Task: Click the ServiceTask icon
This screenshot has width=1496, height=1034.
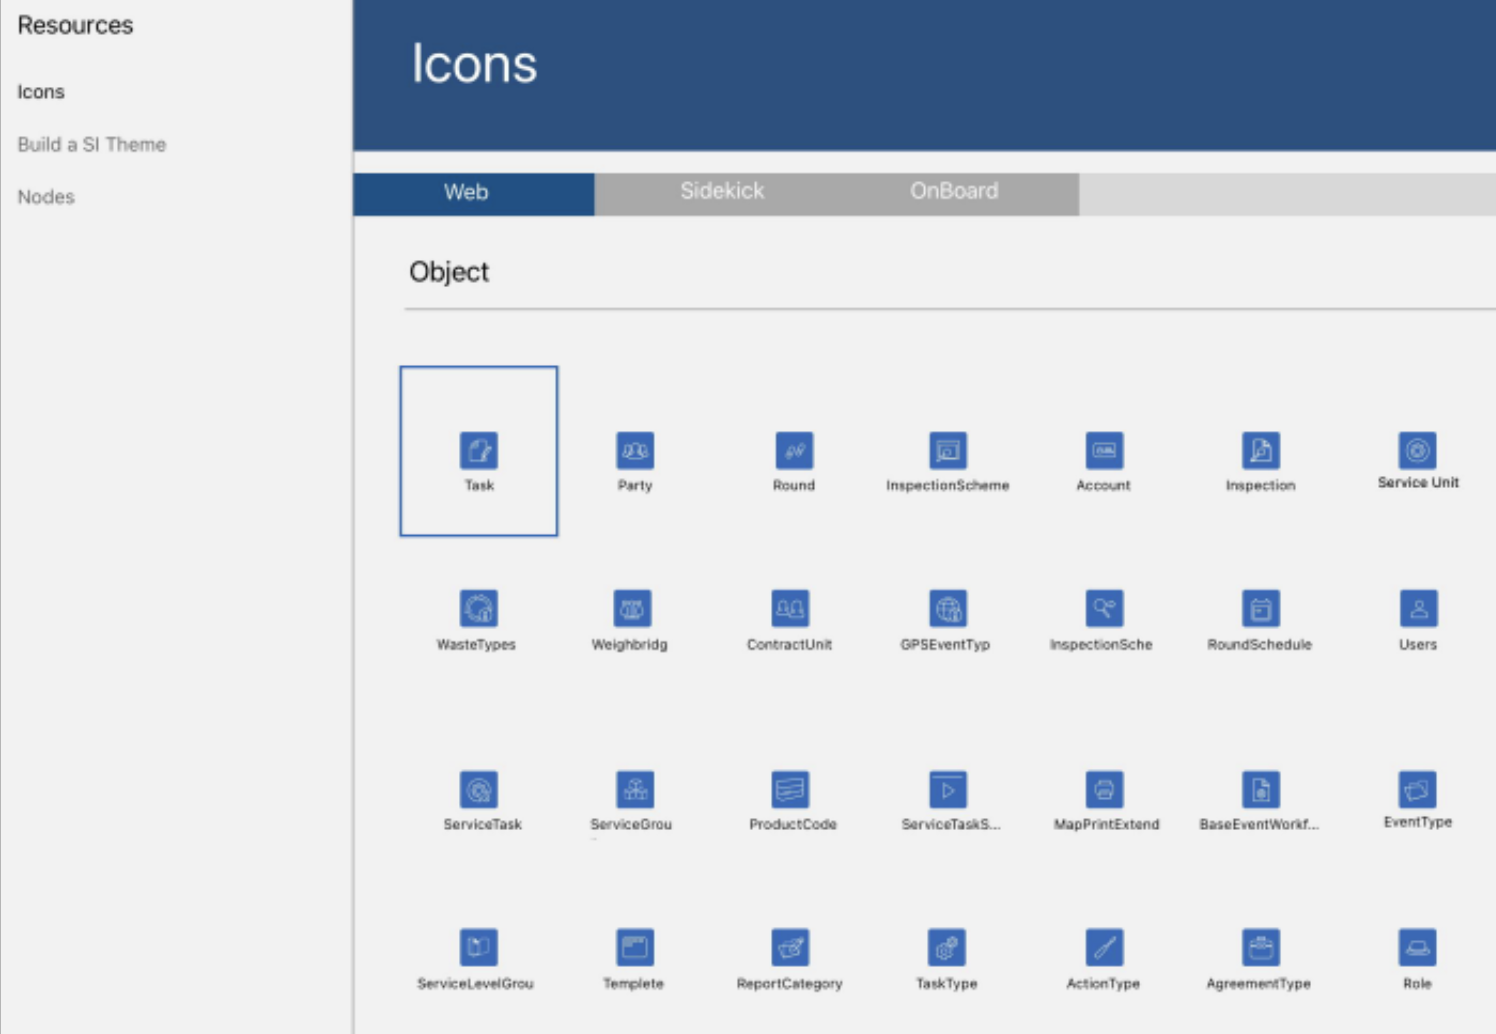Action: pyautogui.click(x=479, y=790)
